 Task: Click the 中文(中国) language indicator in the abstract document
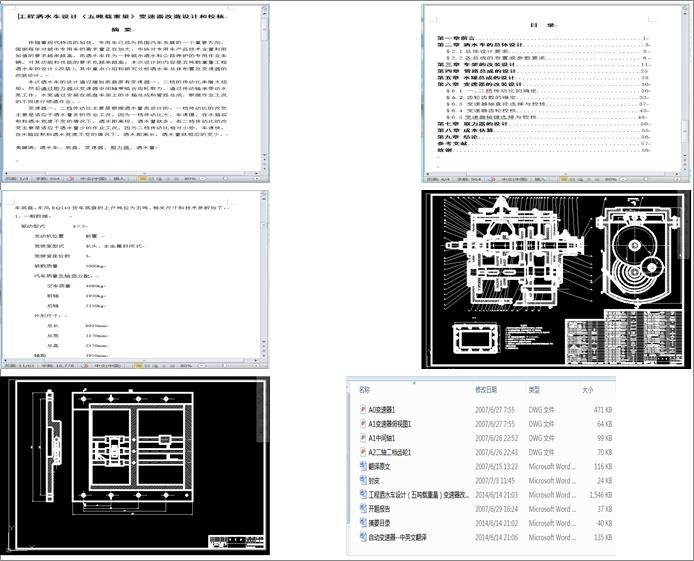click(93, 179)
